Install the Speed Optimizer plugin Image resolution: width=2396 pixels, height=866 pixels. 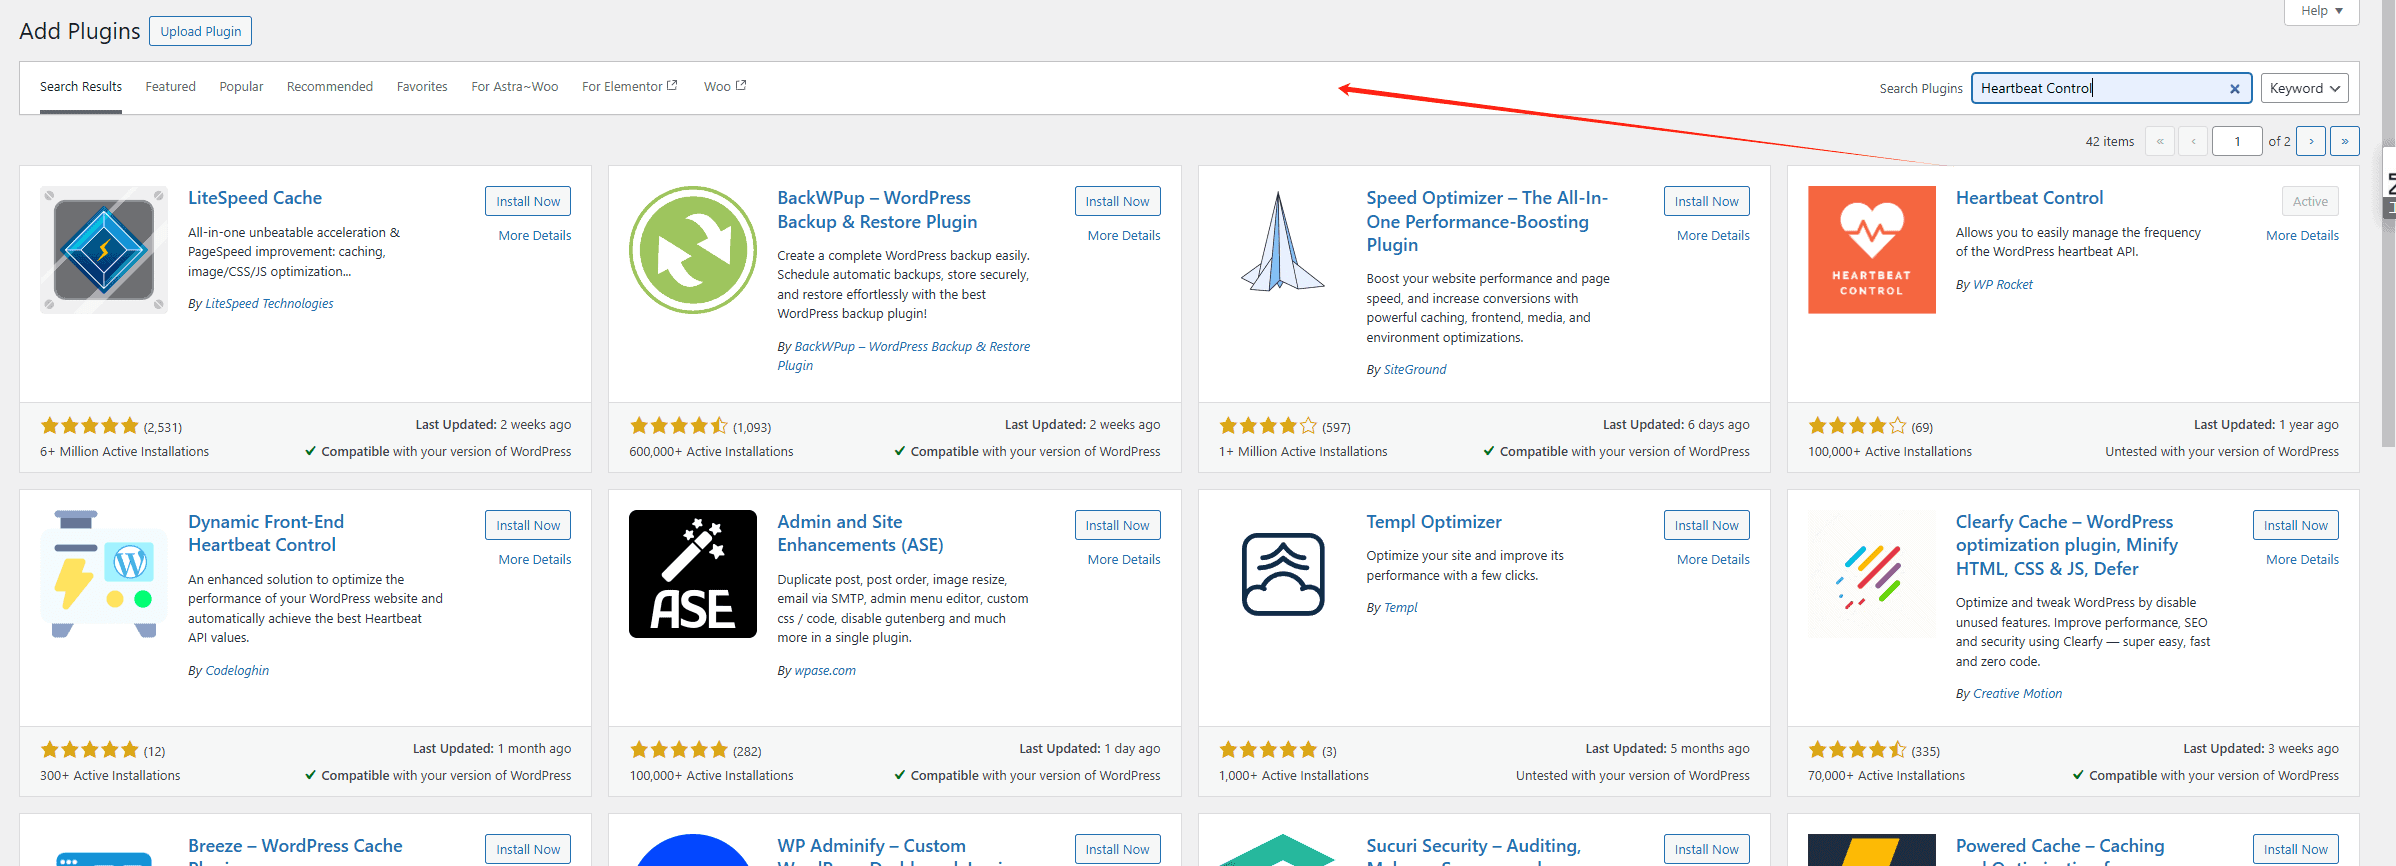pyautogui.click(x=1707, y=201)
